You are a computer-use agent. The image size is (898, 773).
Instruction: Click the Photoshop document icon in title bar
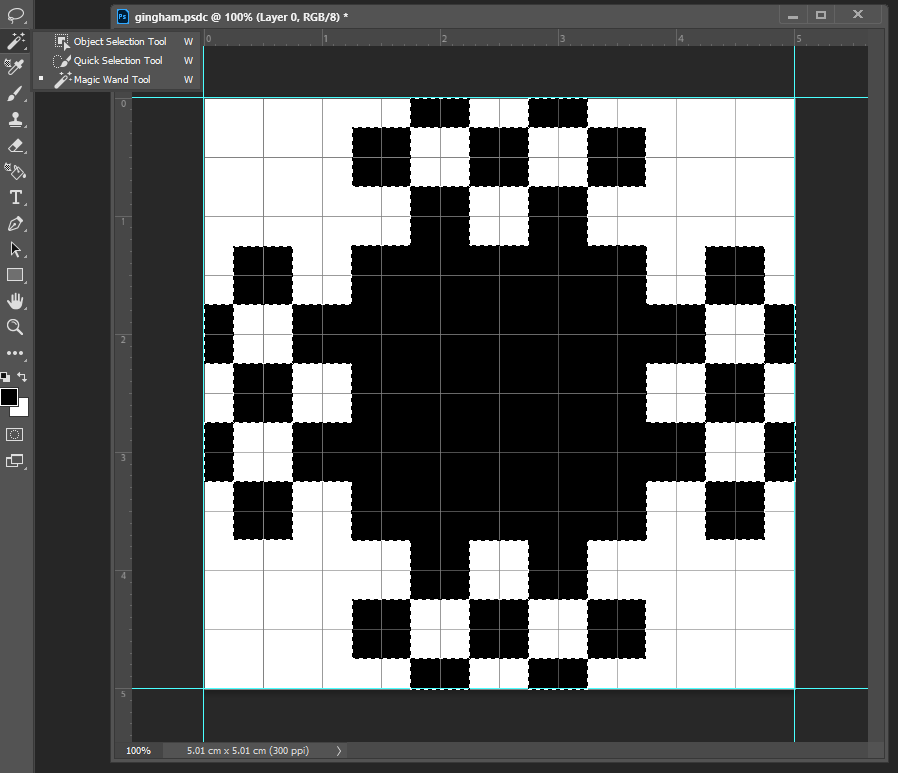(123, 17)
